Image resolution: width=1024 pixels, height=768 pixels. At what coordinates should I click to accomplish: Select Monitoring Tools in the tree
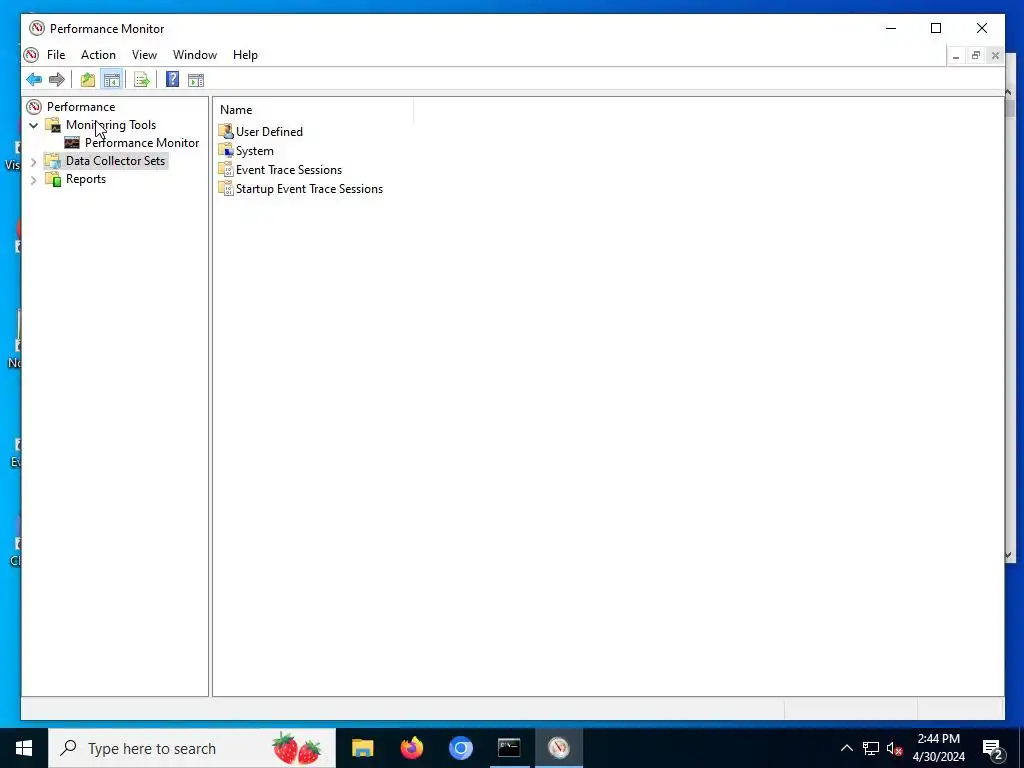click(x=111, y=125)
